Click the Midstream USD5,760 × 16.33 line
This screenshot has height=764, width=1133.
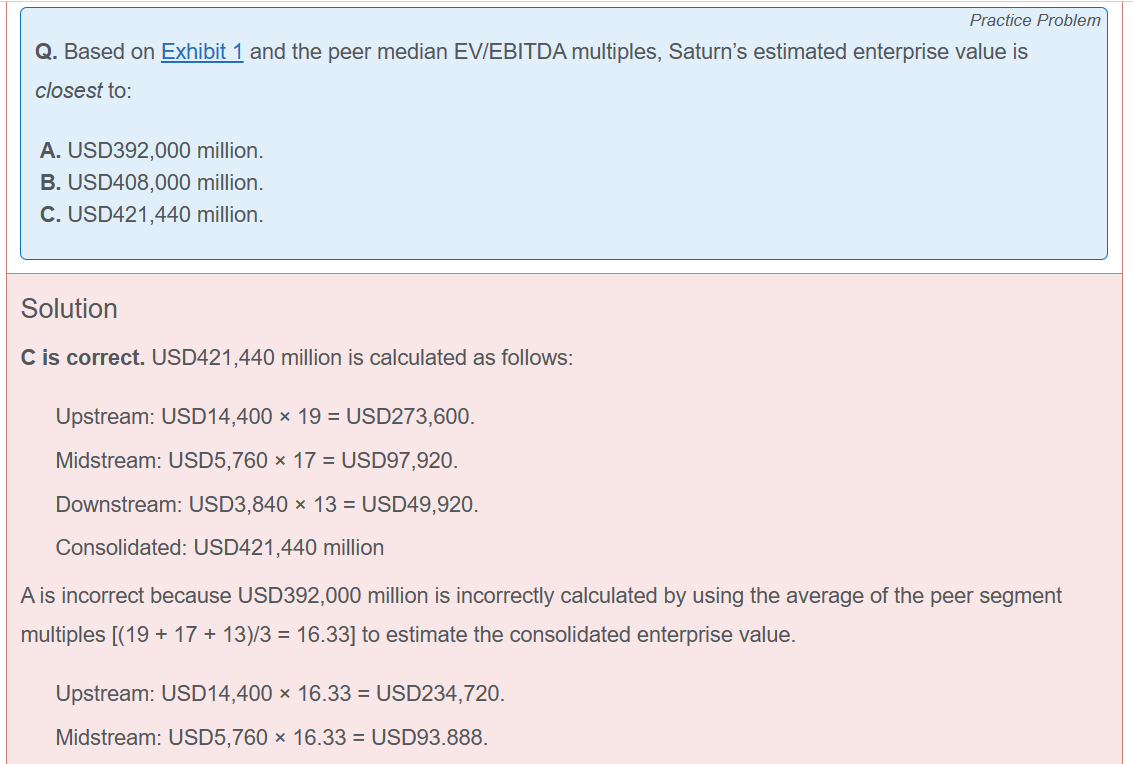(x=272, y=738)
